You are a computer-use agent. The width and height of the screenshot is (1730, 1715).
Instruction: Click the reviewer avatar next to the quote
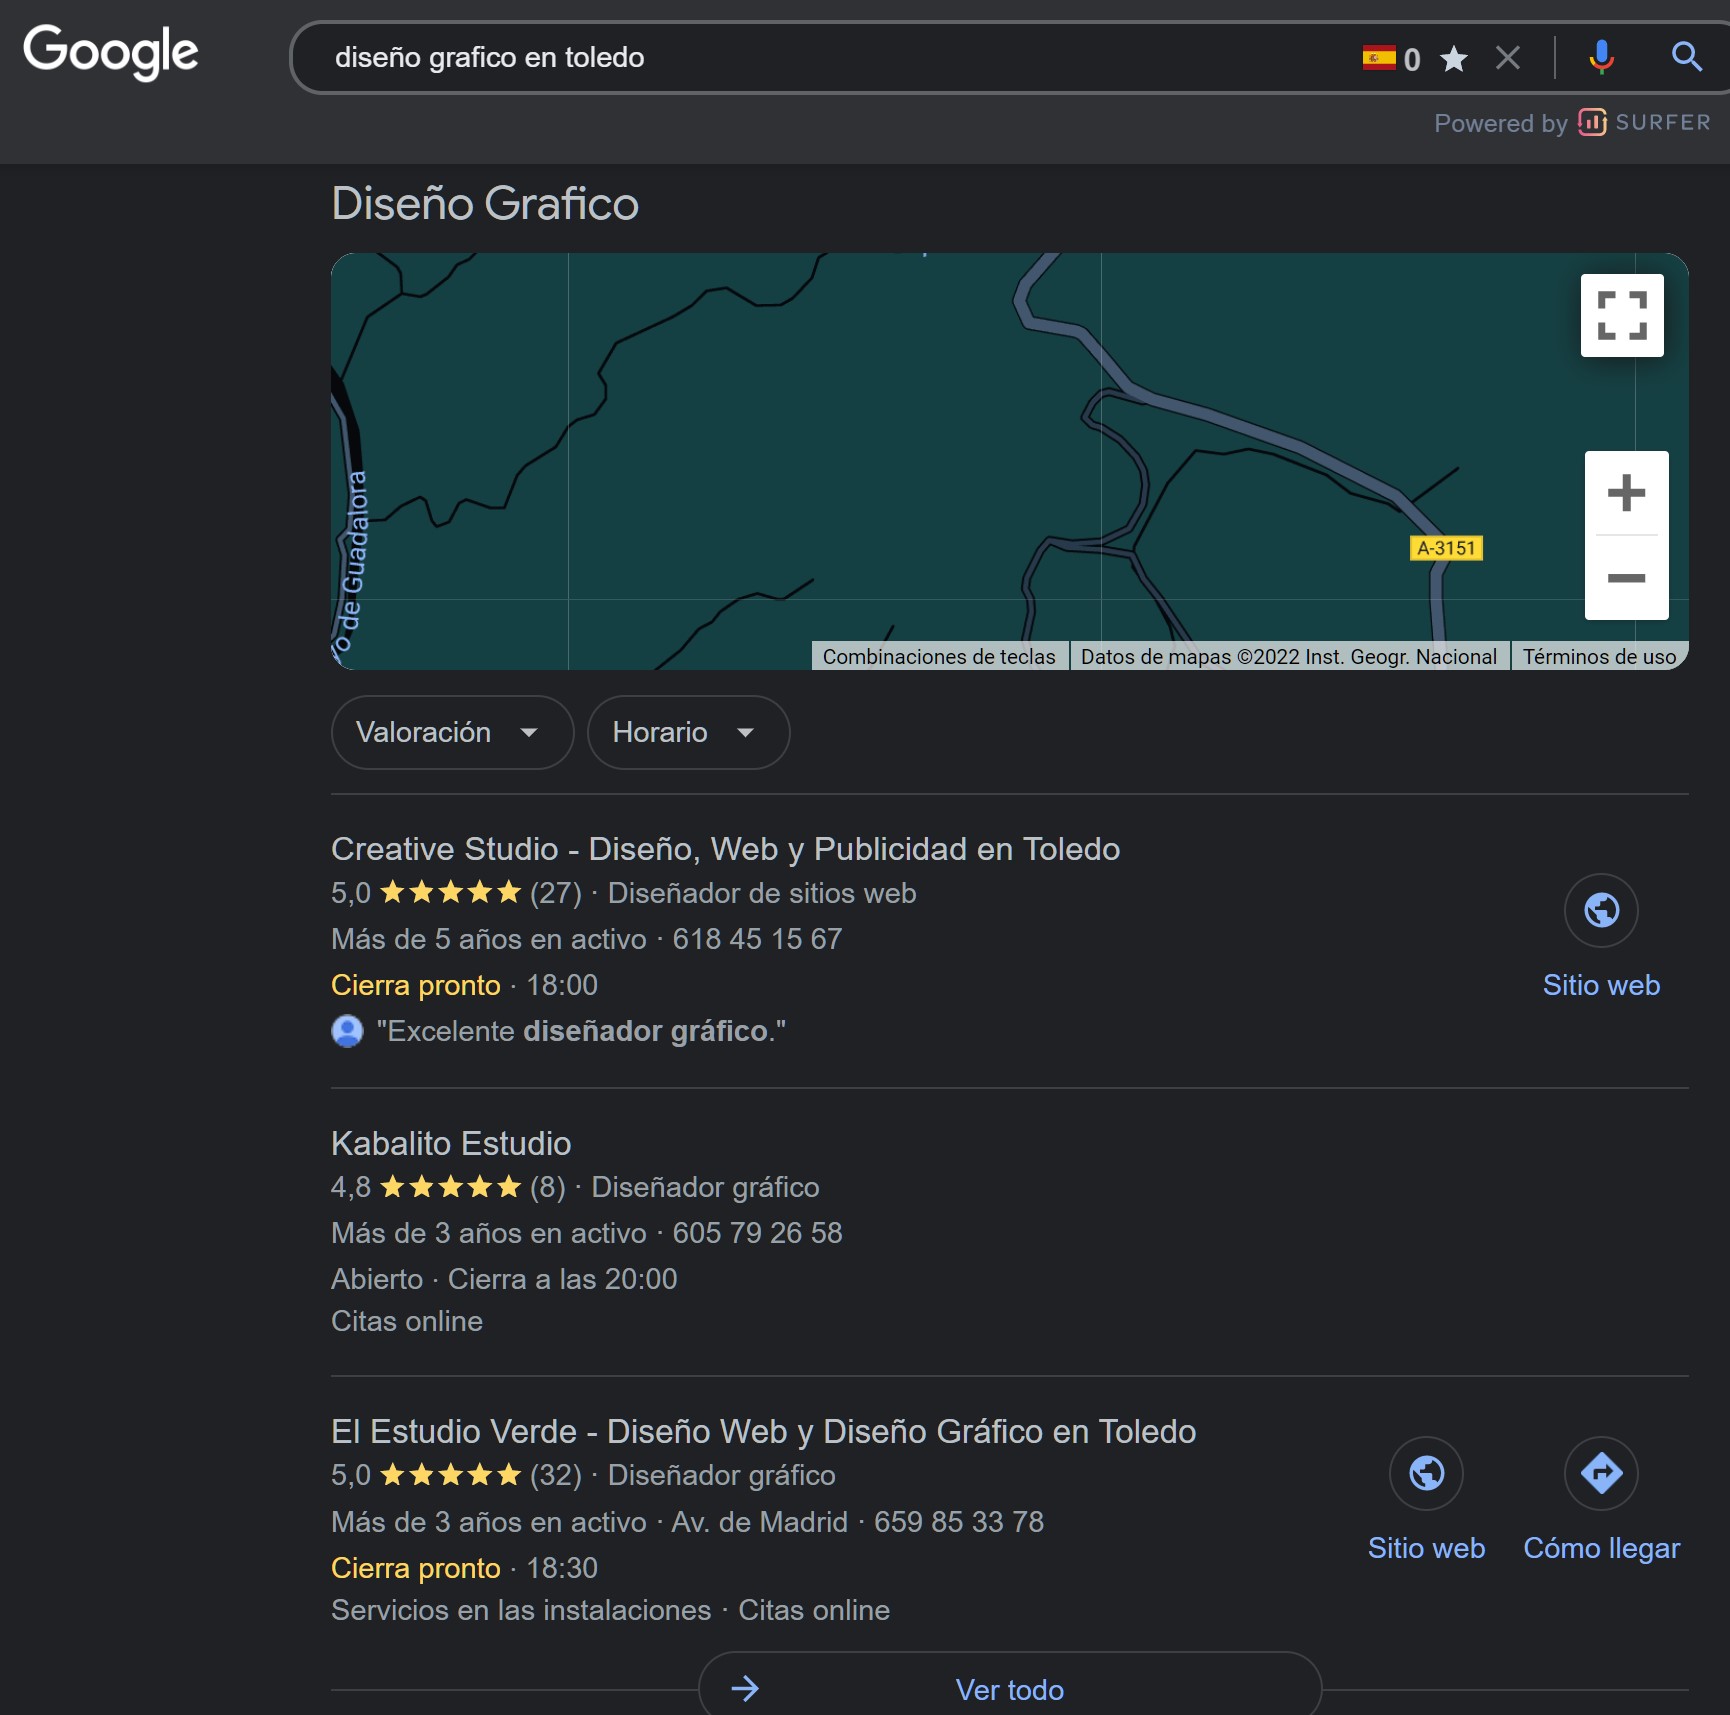point(347,1030)
